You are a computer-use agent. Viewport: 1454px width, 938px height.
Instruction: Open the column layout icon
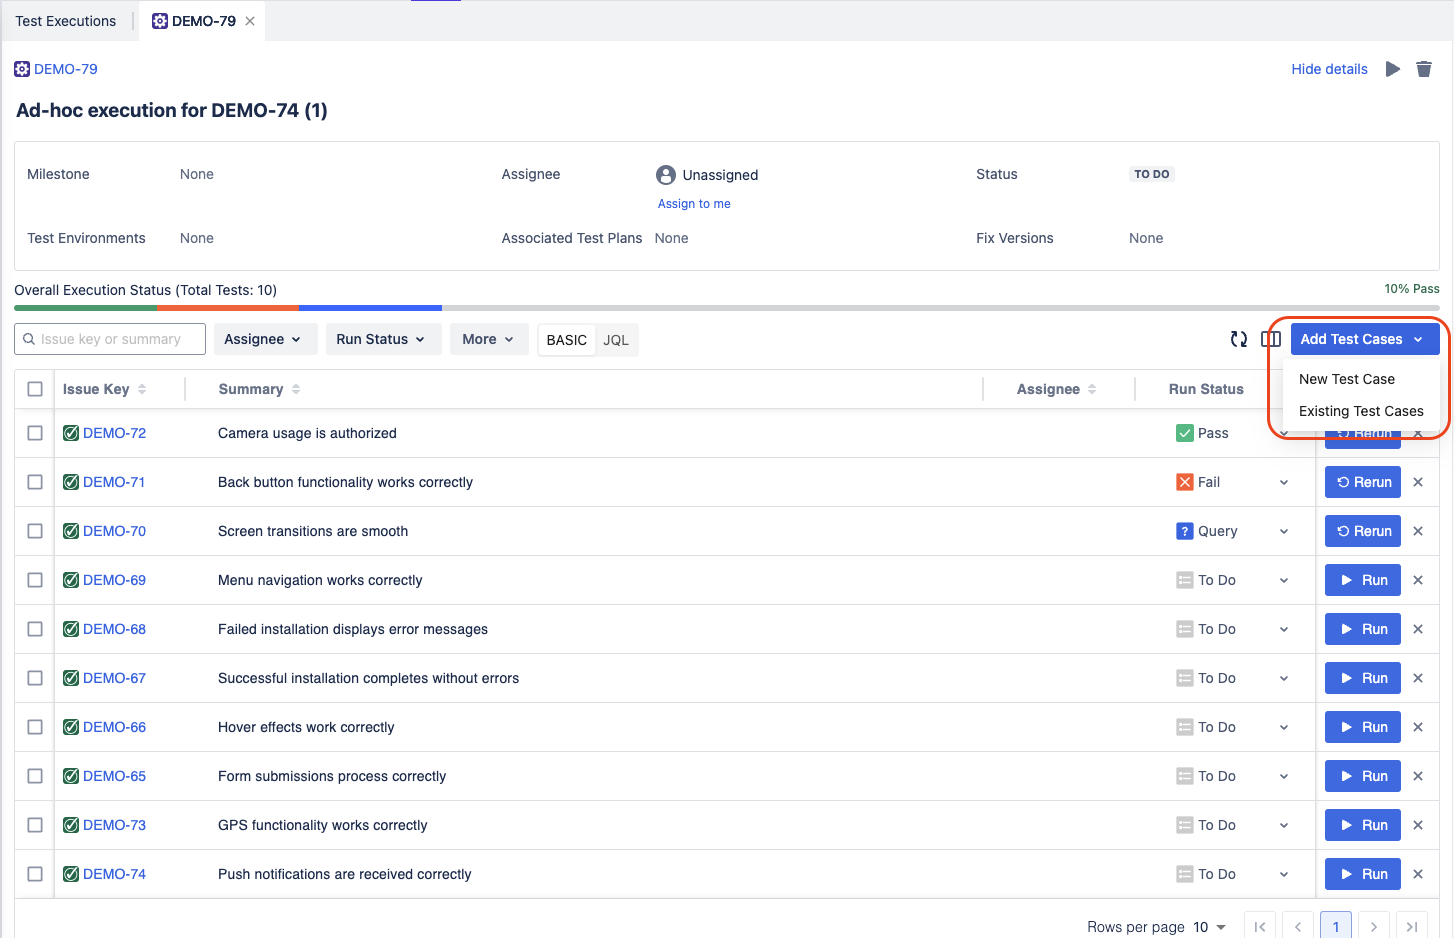coord(1271,339)
